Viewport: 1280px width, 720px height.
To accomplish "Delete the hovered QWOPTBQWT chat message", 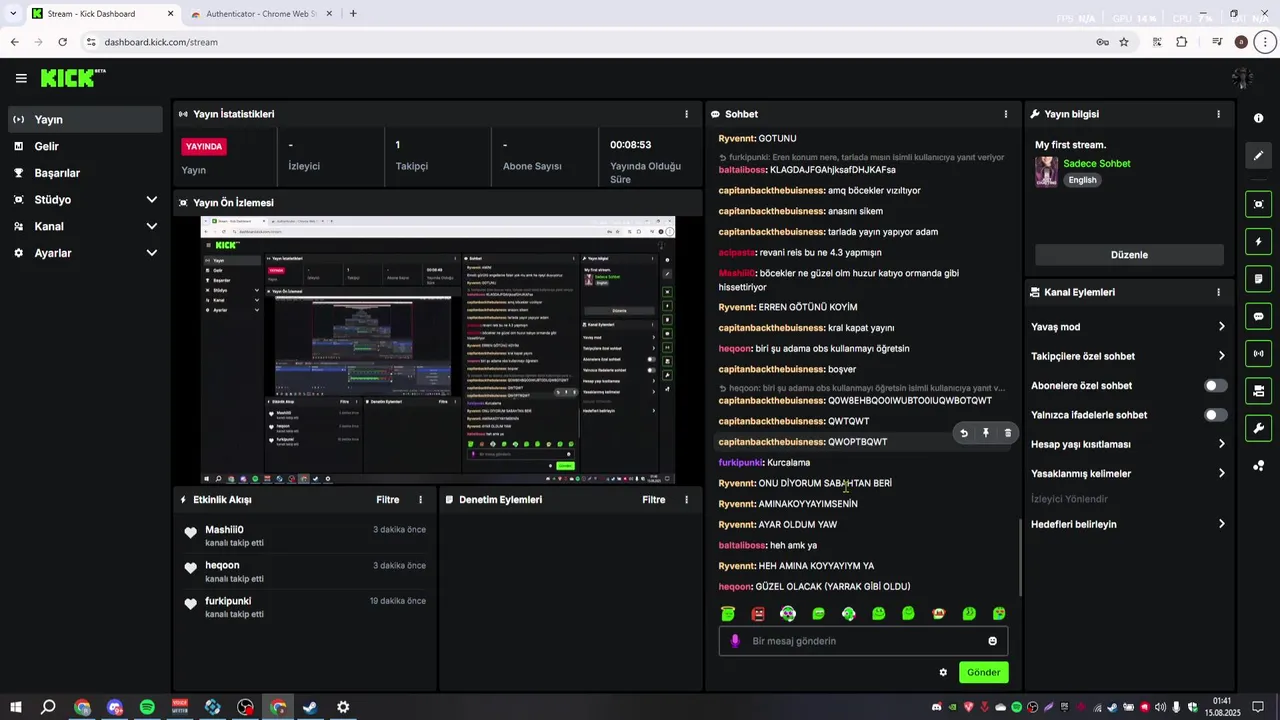I will tap(1008, 433).
